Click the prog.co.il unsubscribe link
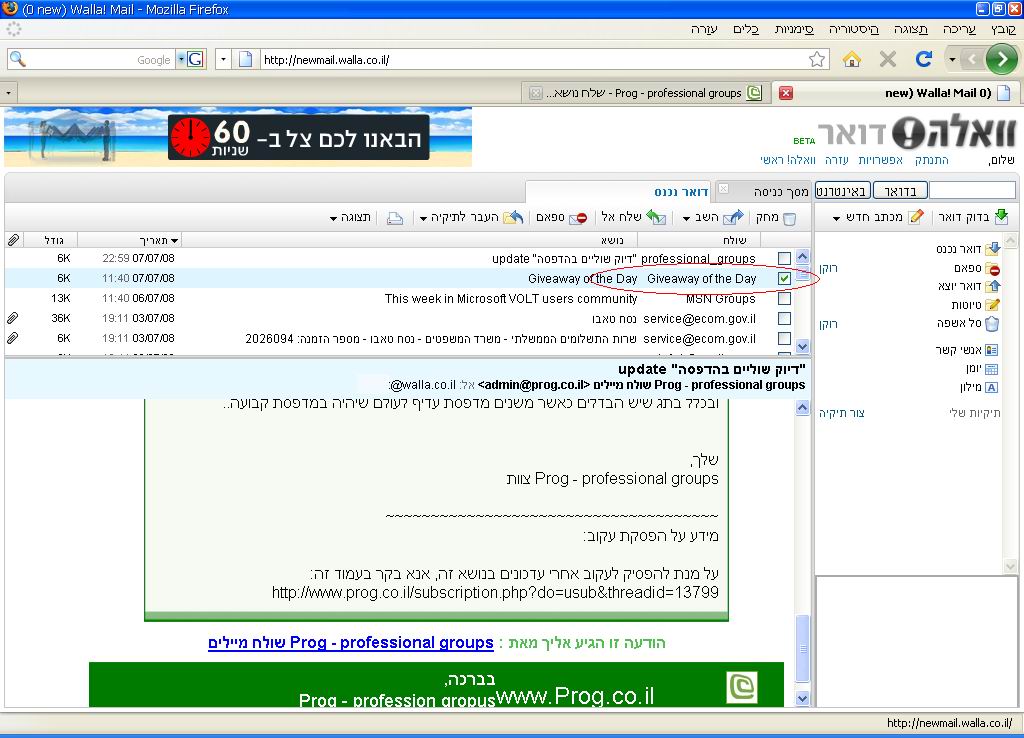This screenshot has height=738, width=1024. coord(495,592)
